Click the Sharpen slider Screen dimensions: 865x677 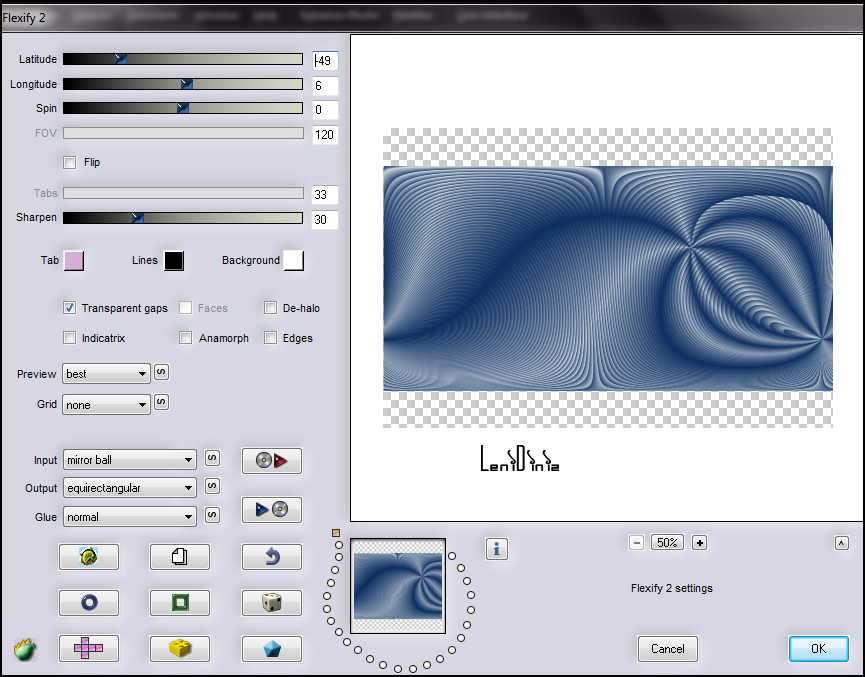(x=183, y=218)
